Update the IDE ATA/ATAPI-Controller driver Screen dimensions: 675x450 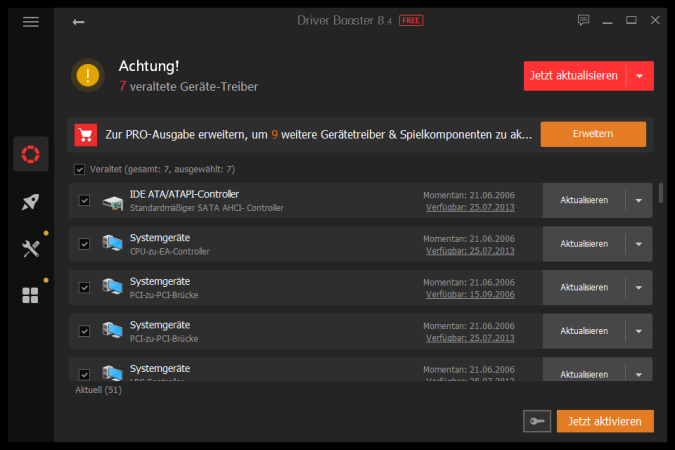click(584, 200)
